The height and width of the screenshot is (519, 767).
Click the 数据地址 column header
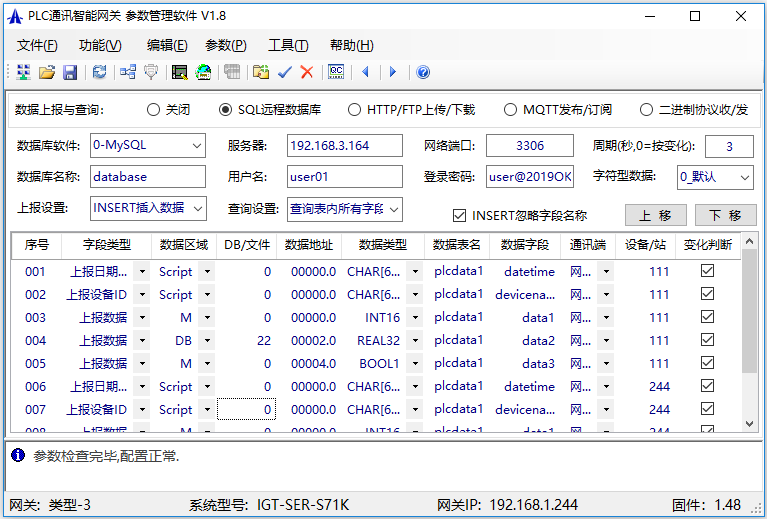(309, 245)
